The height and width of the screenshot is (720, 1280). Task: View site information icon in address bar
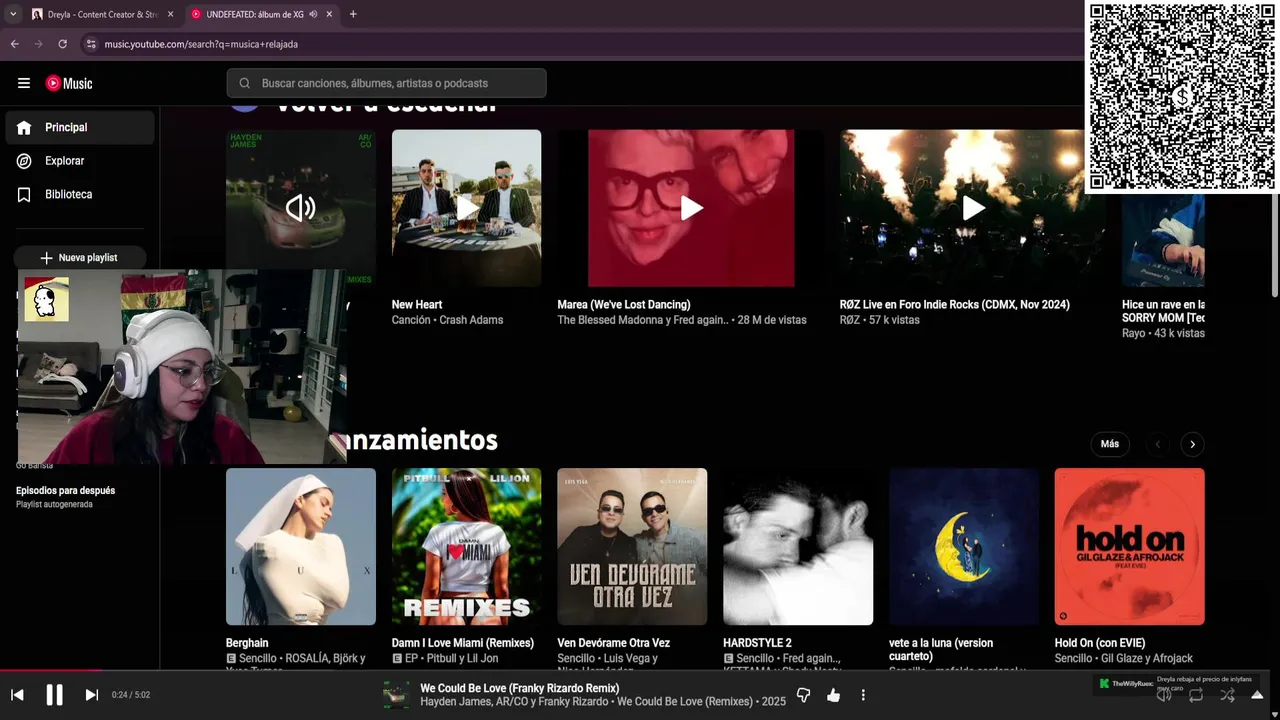pyautogui.click(x=91, y=44)
